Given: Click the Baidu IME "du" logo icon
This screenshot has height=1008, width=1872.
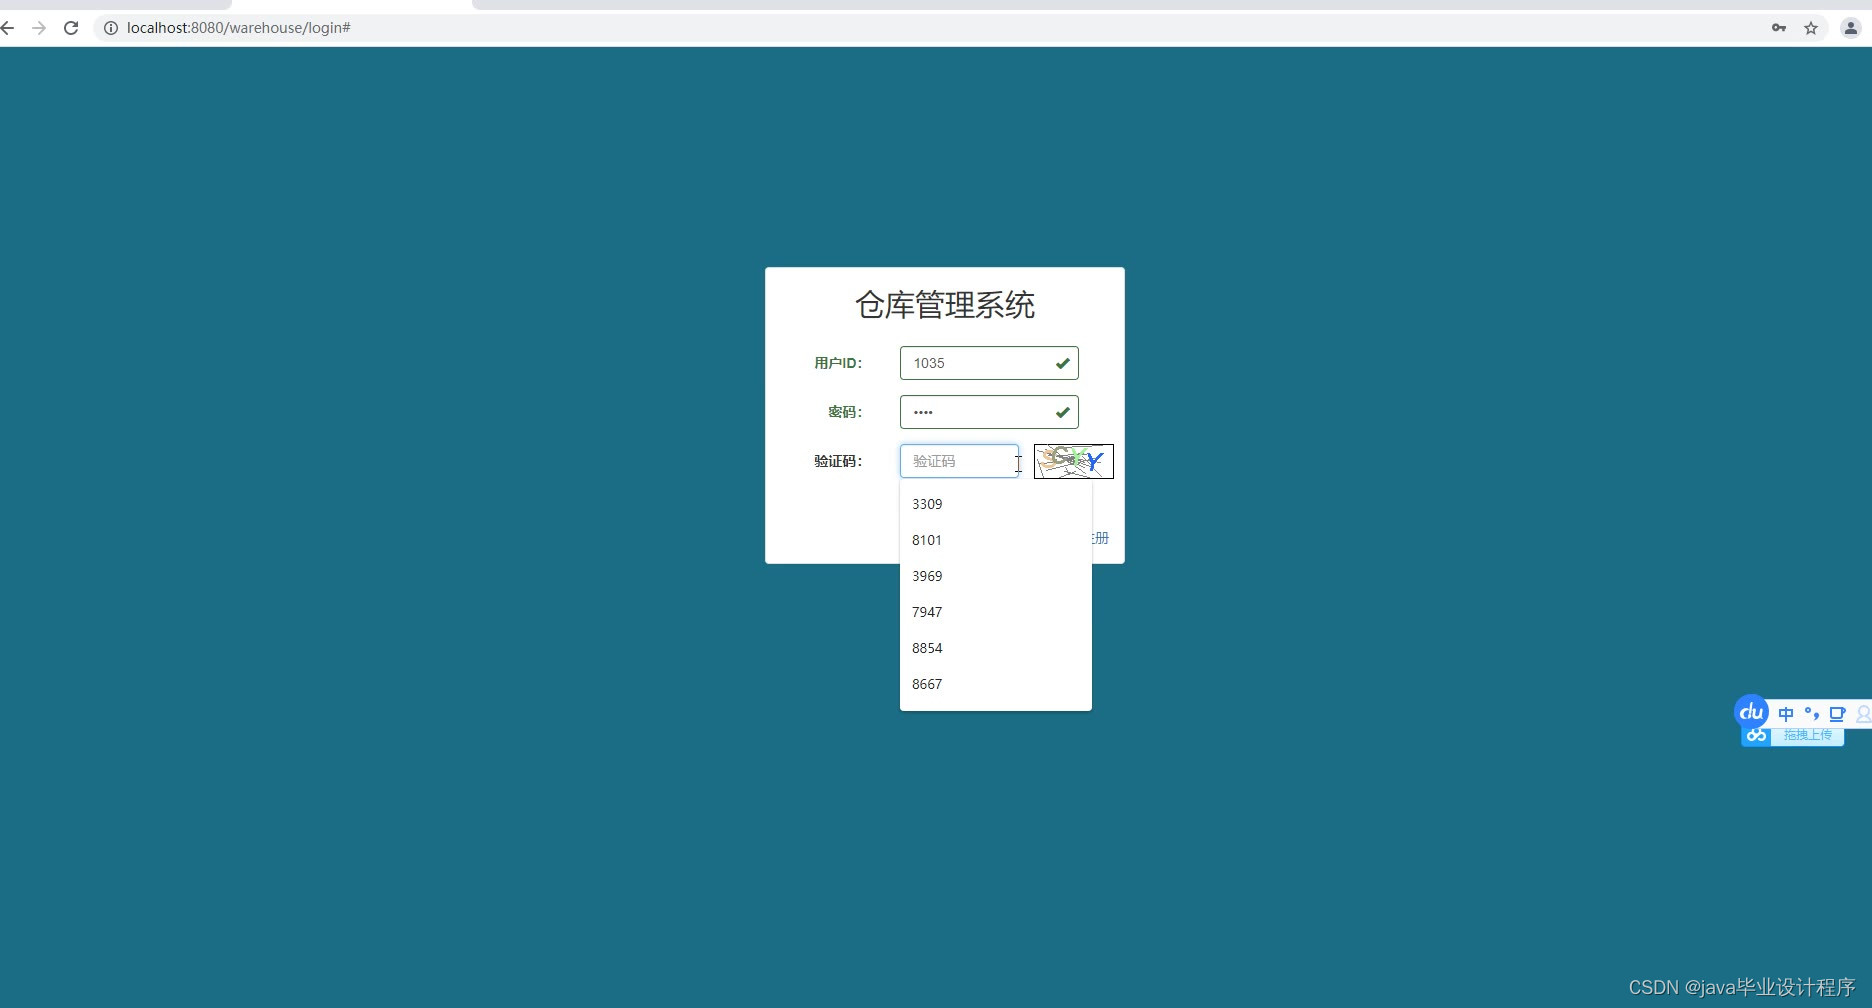Looking at the screenshot, I should pyautogui.click(x=1751, y=713).
